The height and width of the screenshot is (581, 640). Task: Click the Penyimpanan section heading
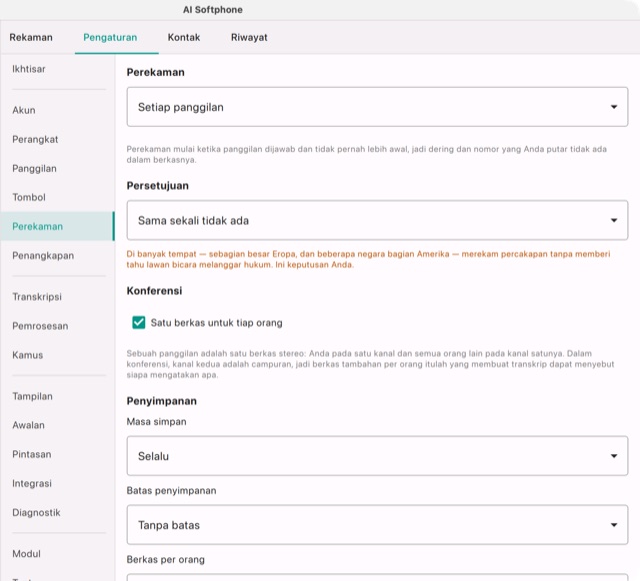(x=162, y=401)
